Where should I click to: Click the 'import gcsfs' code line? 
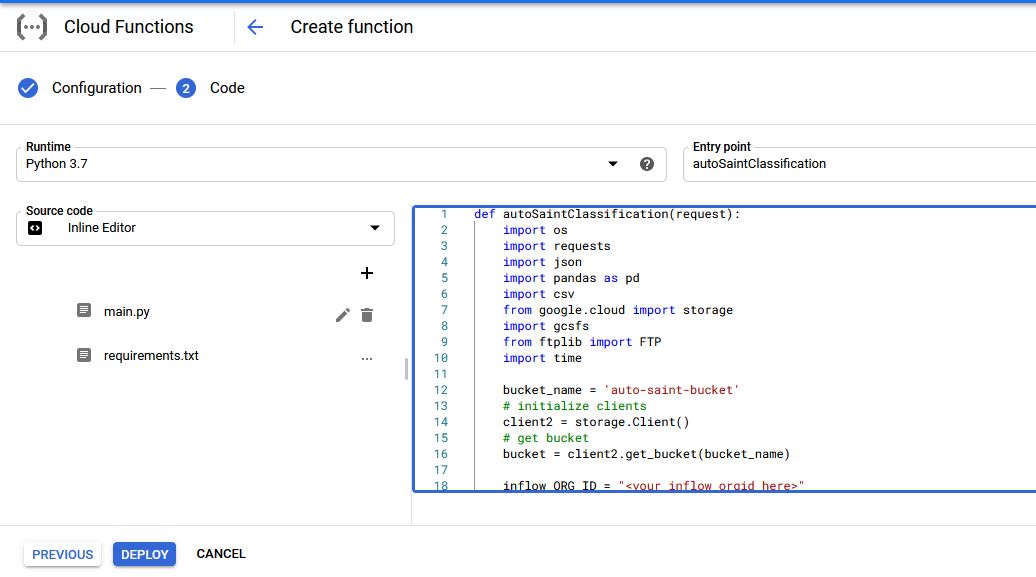coord(546,326)
